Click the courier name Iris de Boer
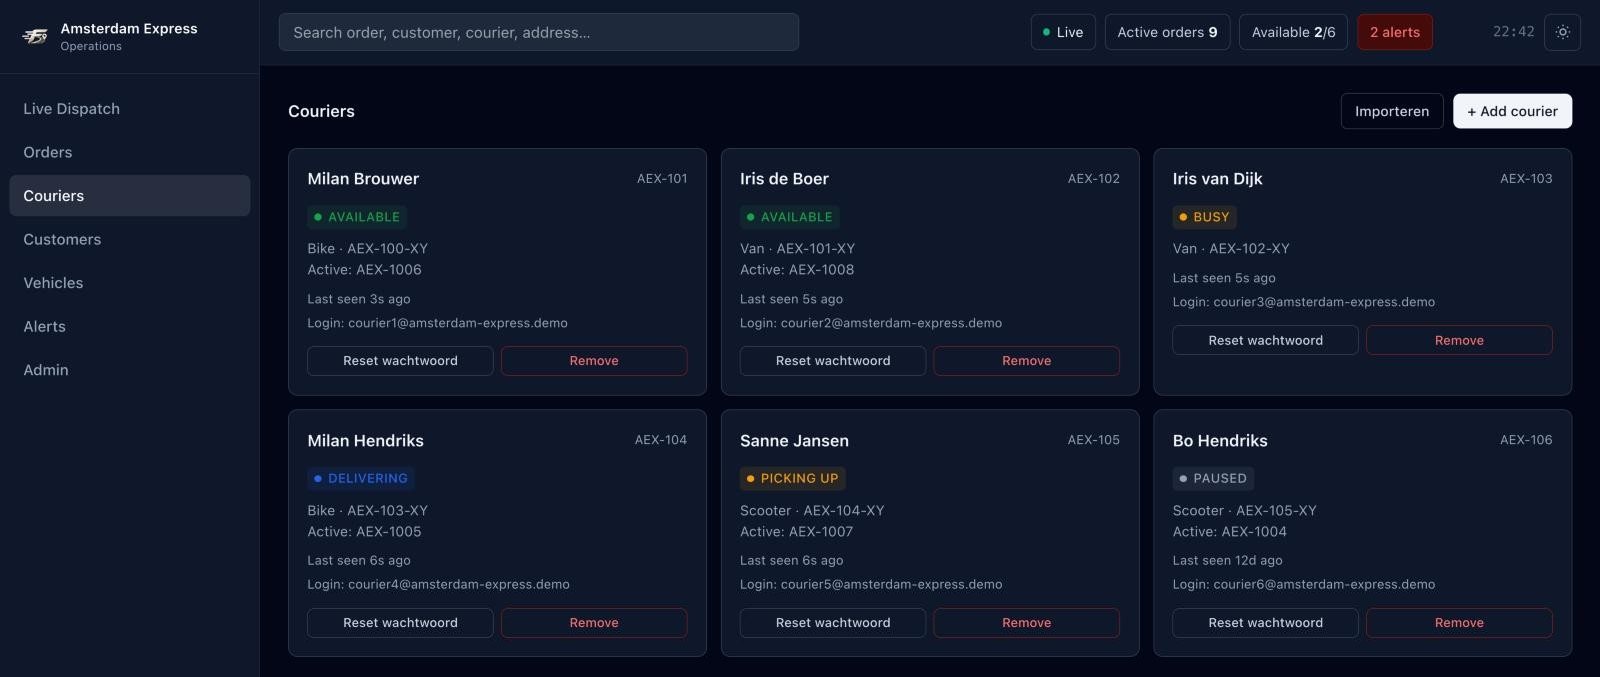 click(x=784, y=179)
